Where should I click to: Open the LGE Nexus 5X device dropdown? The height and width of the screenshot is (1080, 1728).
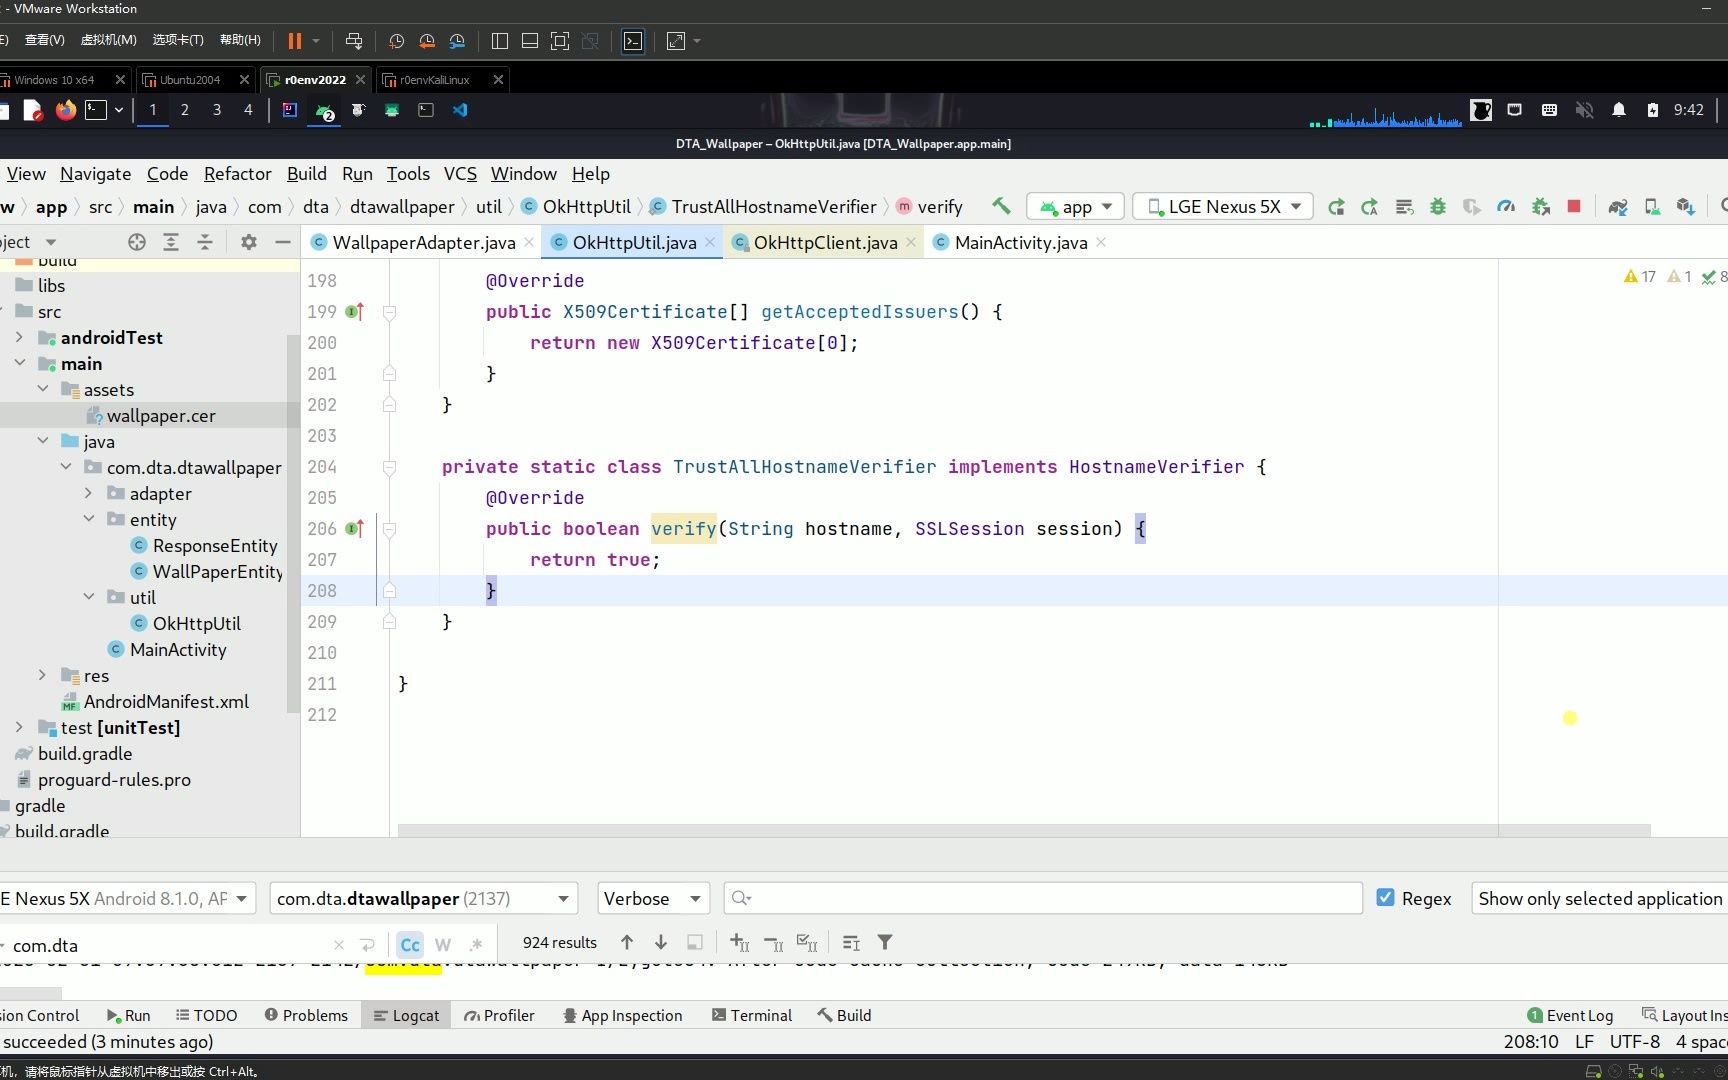coord(1223,207)
